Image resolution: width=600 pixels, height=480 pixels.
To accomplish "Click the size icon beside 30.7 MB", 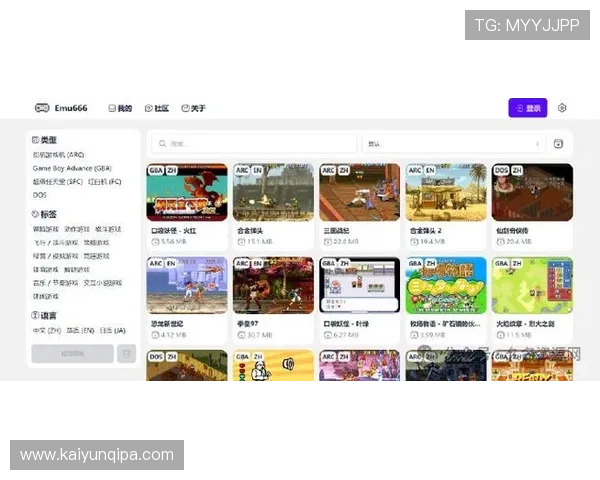I will coord(241,335).
